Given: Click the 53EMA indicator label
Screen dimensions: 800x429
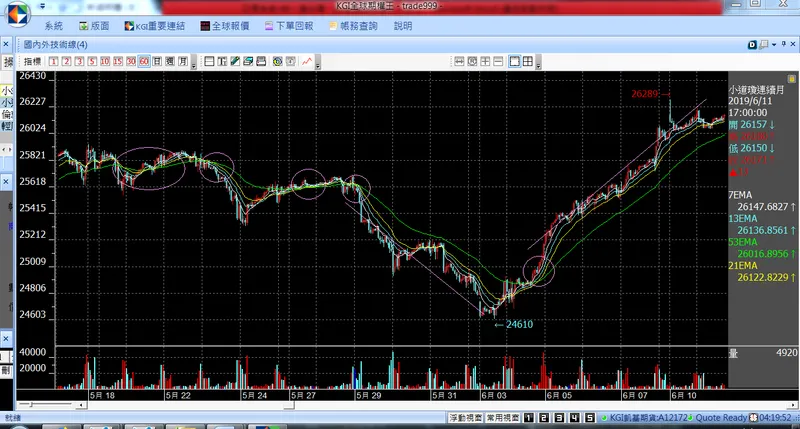Looking at the screenshot, I should click(743, 242).
